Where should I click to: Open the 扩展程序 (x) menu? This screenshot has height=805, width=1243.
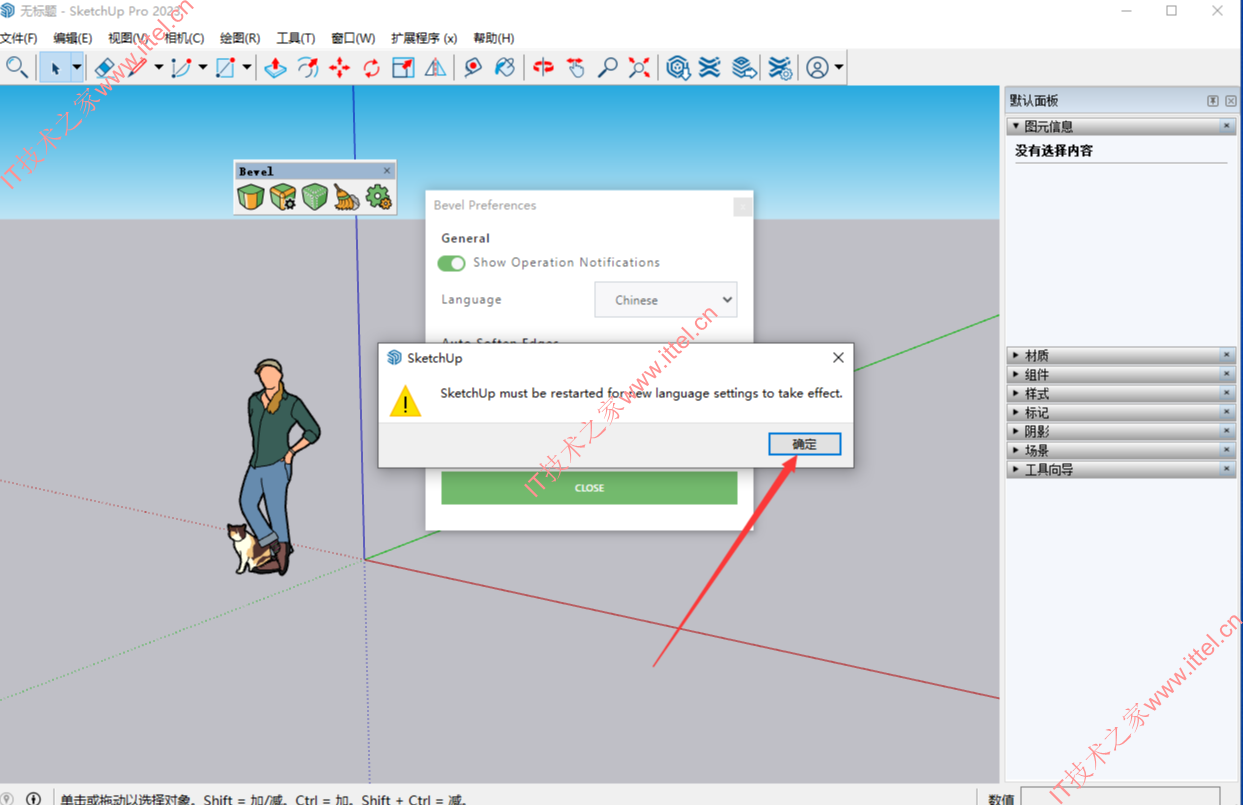point(424,38)
